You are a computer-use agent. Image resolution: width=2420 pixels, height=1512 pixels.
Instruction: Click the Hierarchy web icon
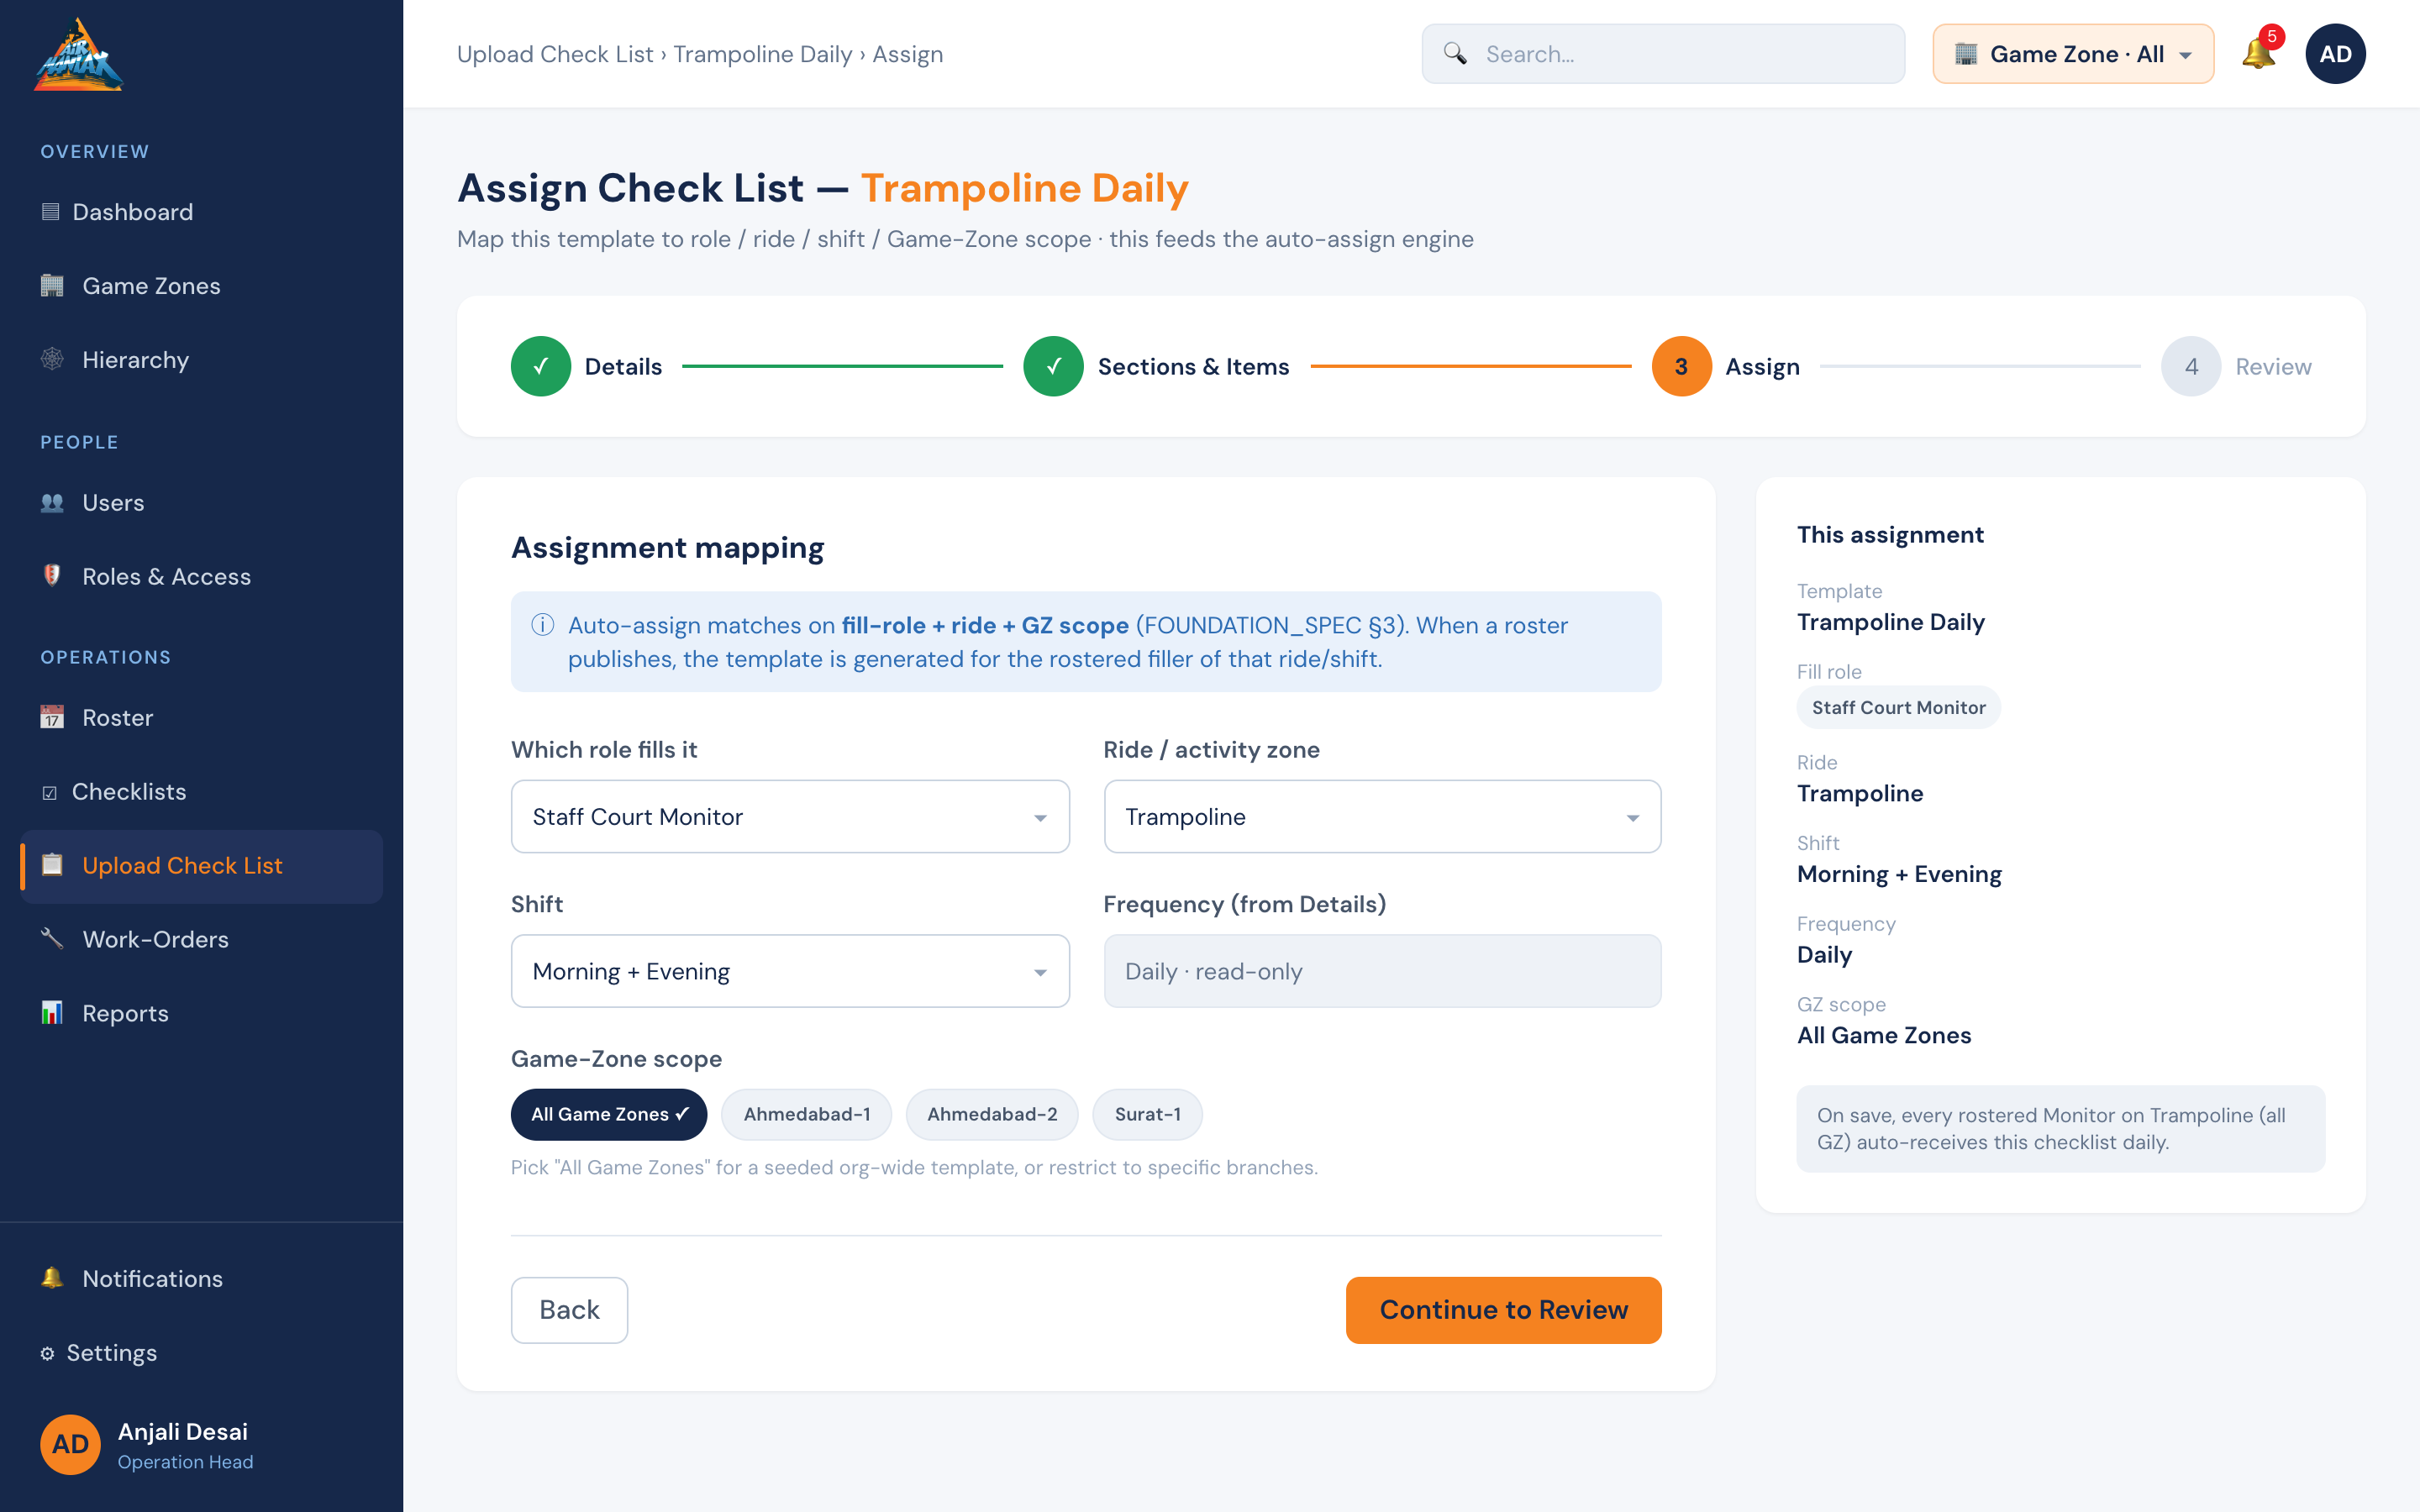(x=52, y=359)
